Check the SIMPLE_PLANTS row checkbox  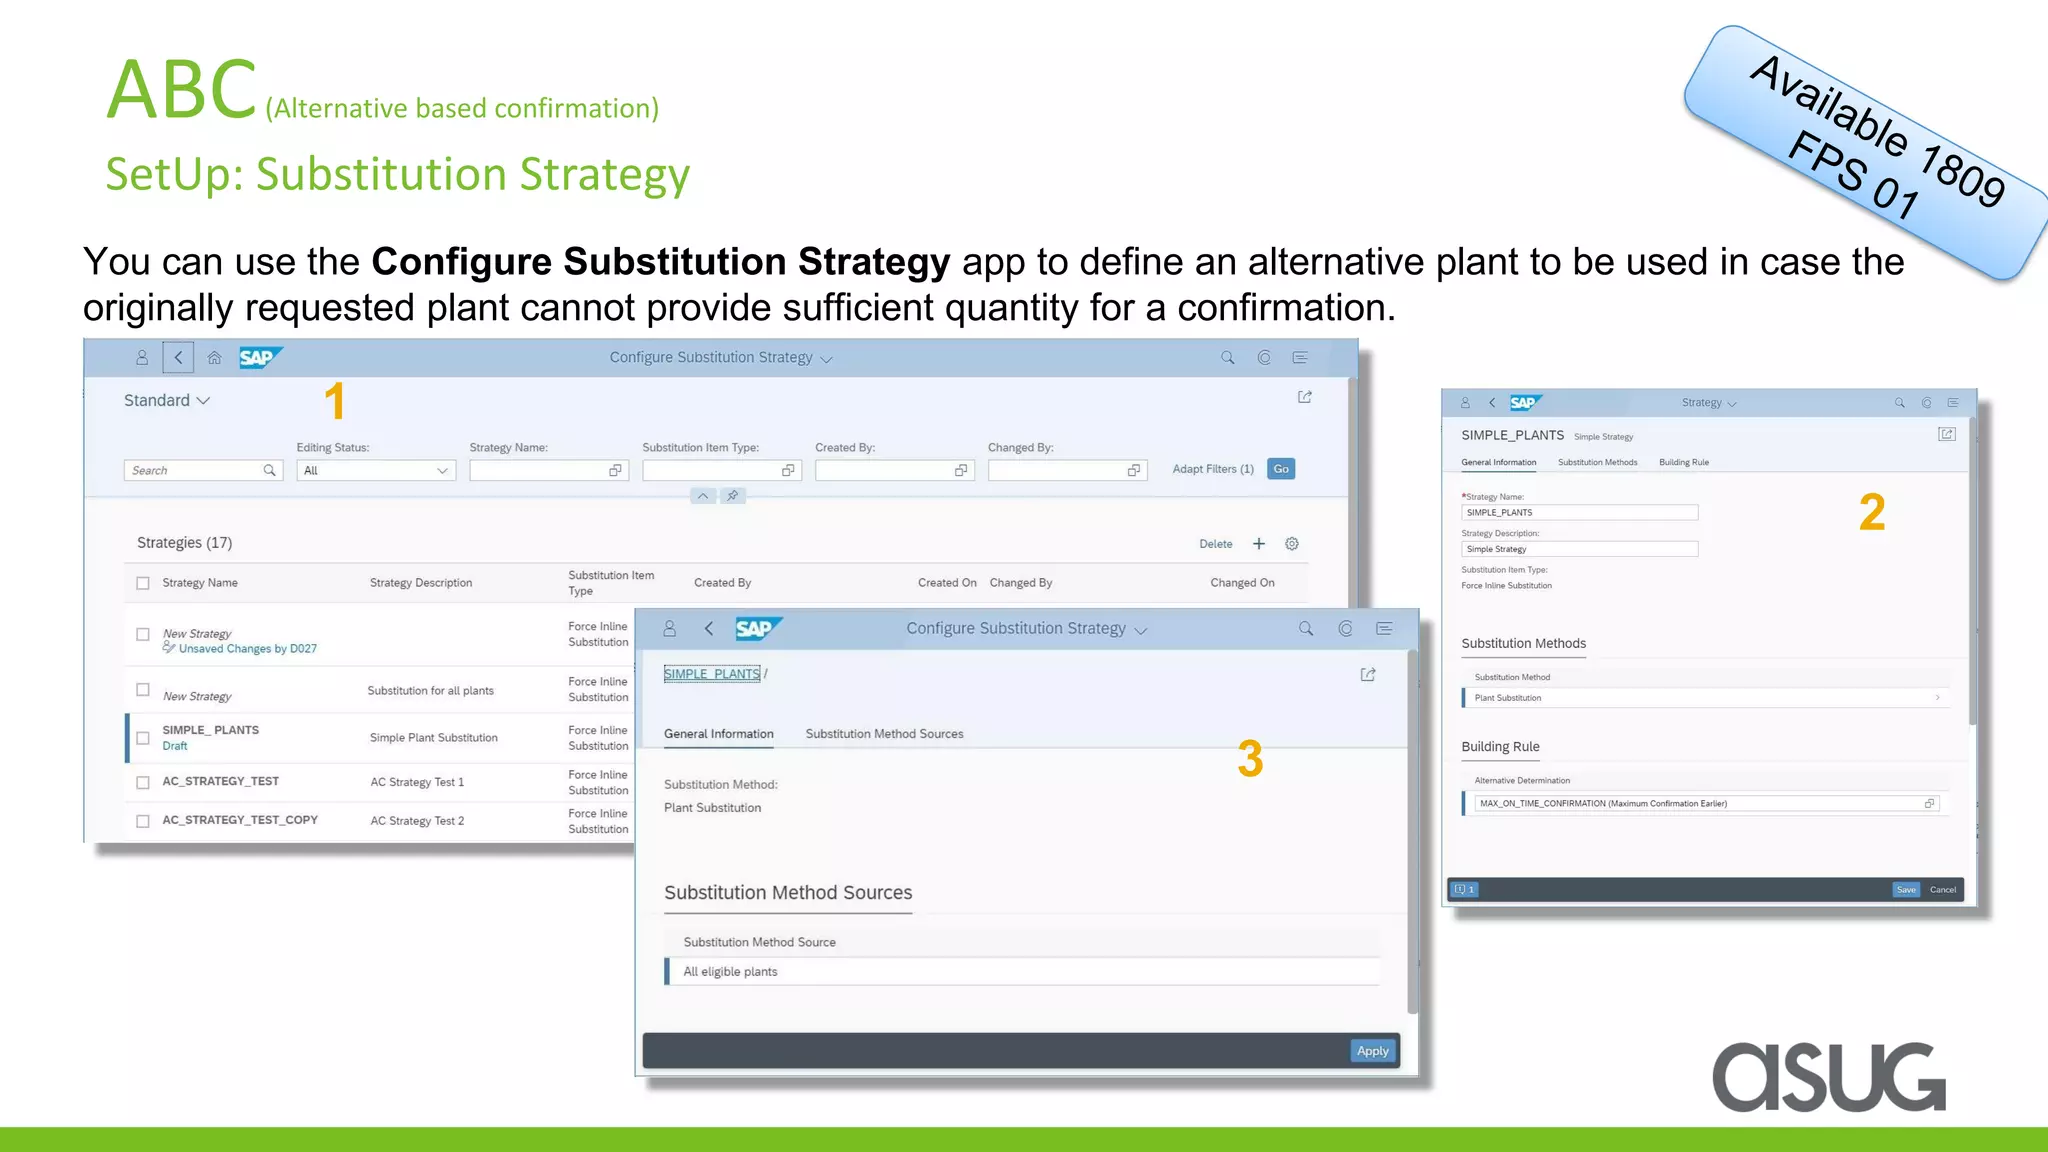click(x=143, y=738)
